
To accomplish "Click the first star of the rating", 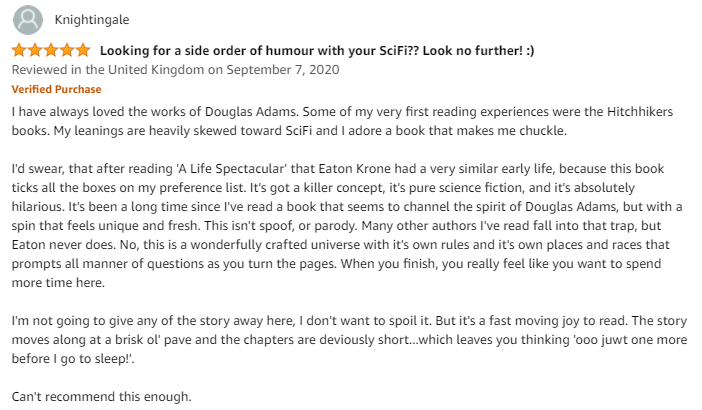I will click(19, 51).
